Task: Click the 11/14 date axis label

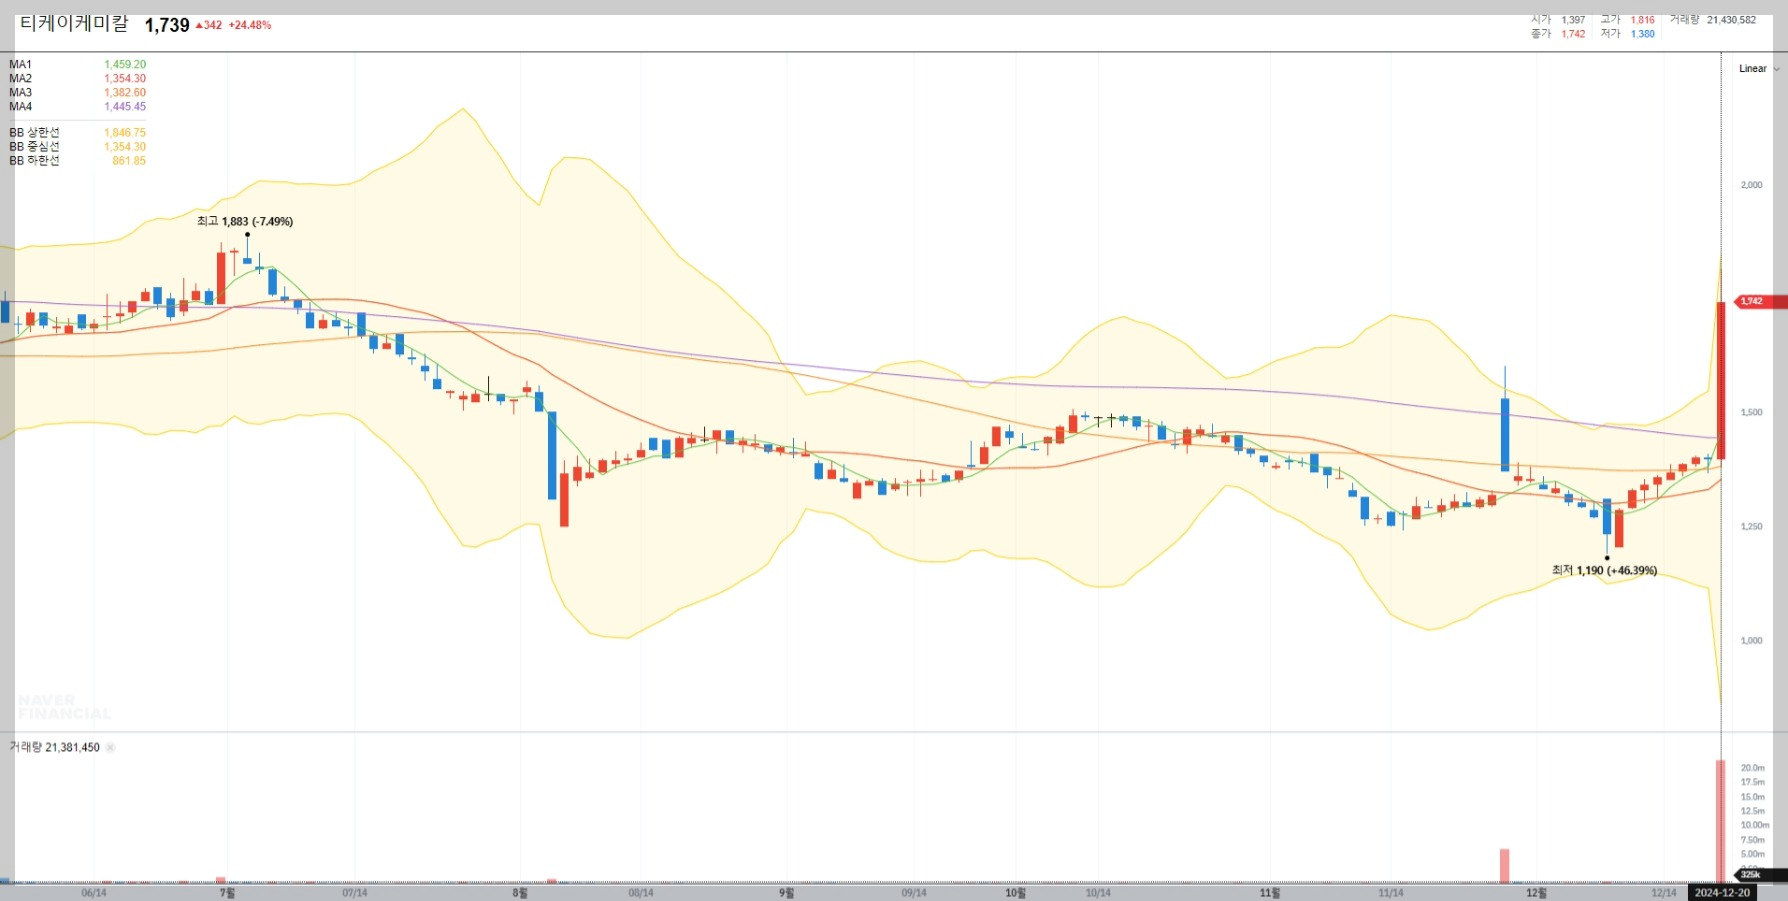Action: point(1391,893)
